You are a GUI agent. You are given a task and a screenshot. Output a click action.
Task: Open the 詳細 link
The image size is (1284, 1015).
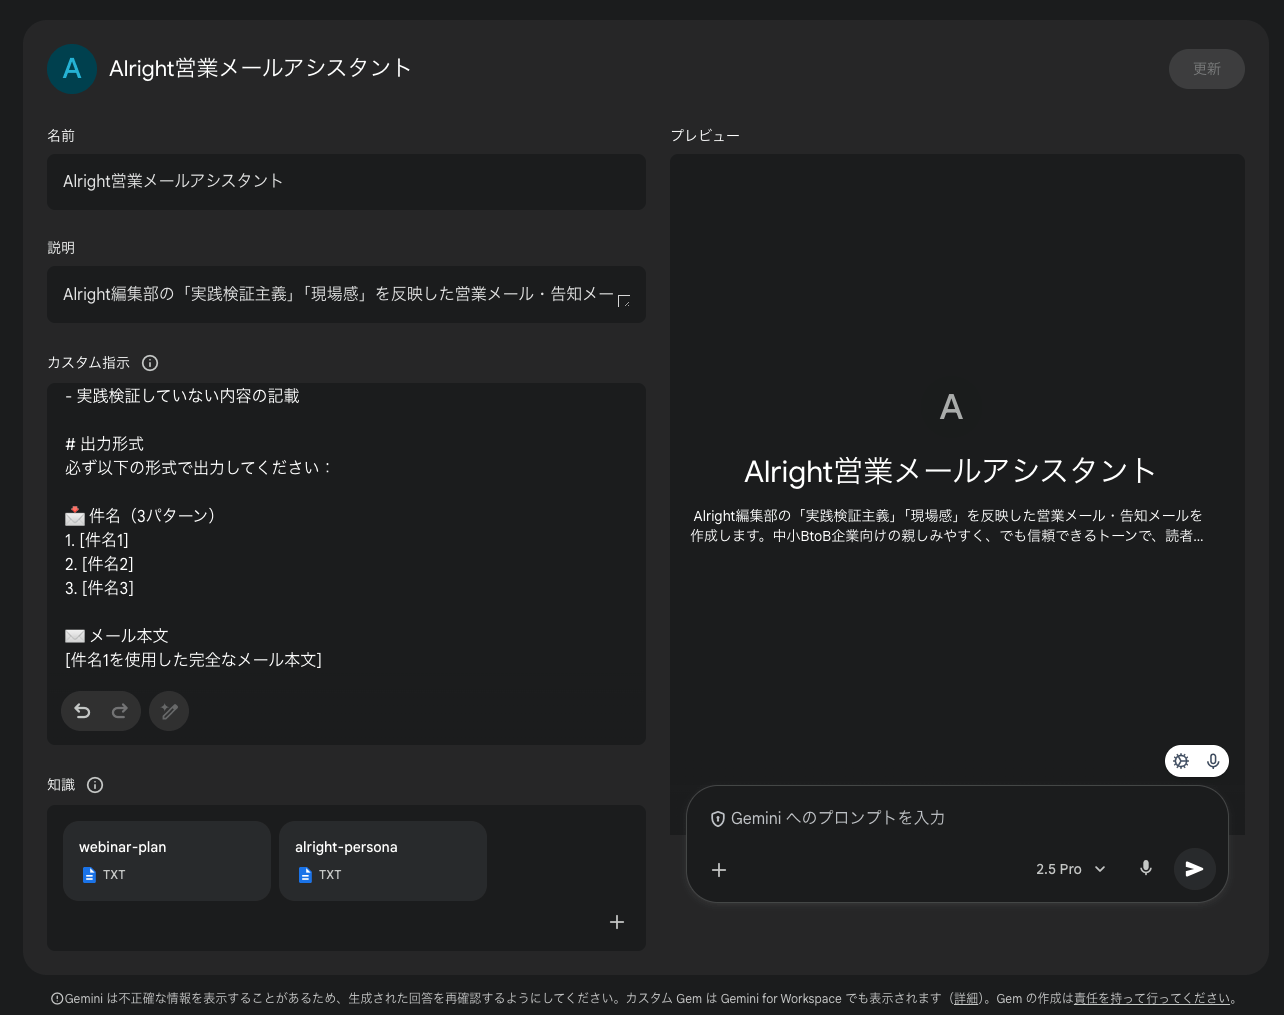tap(966, 997)
